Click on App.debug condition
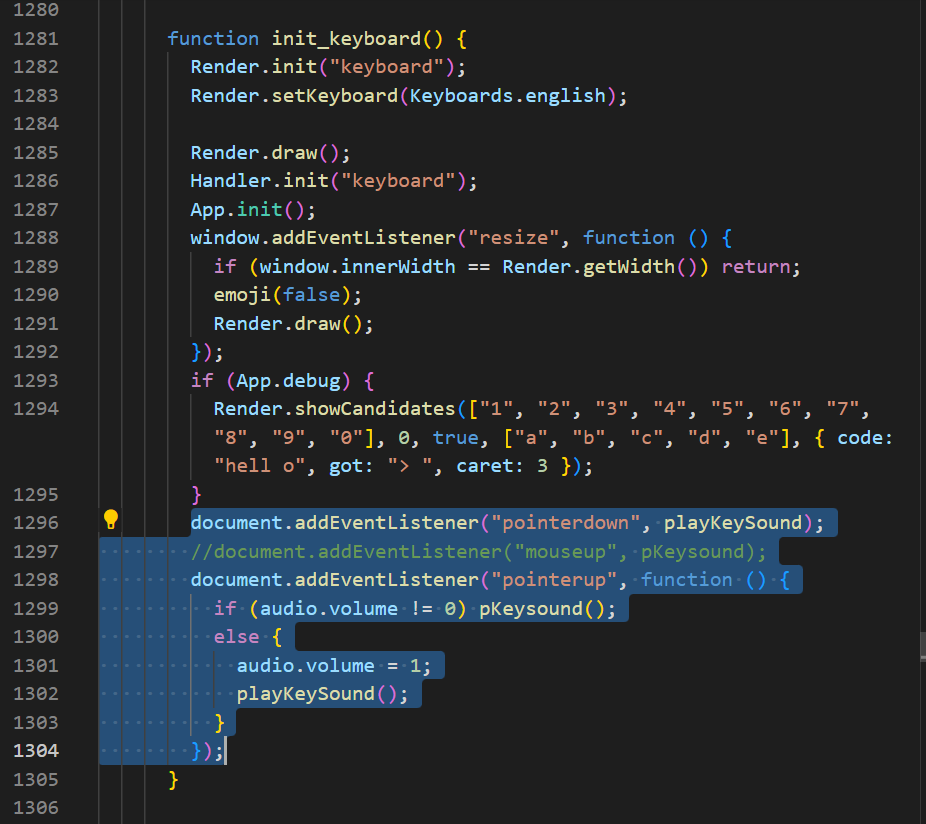926x824 pixels. point(288,381)
